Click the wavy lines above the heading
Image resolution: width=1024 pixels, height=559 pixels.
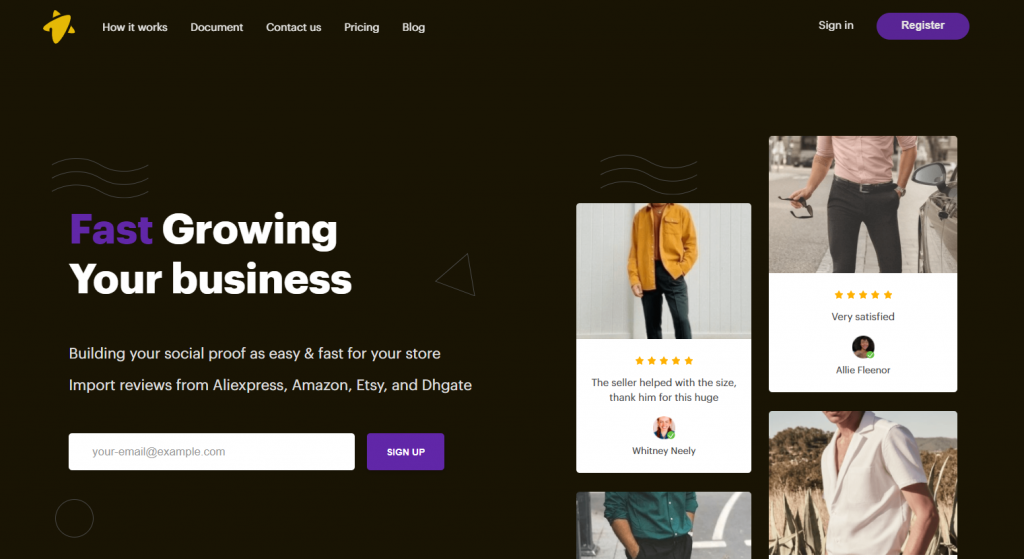click(x=100, y=178)
